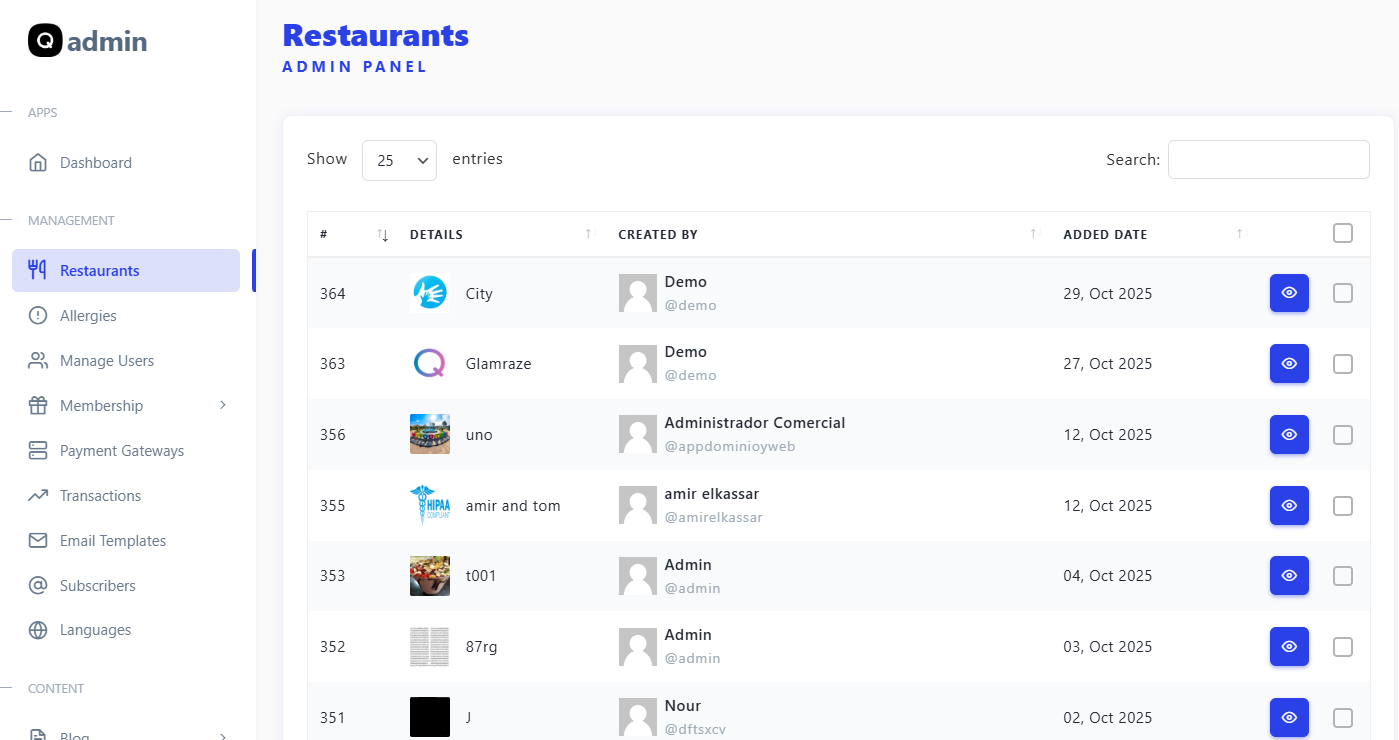1399x740 pixels.
Task: Click the t001 restaurant thumbnail image
Action: (x=430, y=576)
